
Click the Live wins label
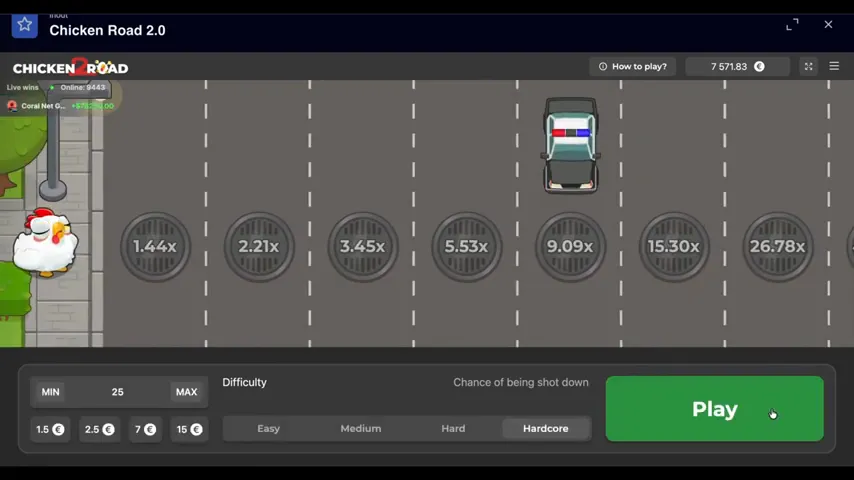tap(22, 87)
